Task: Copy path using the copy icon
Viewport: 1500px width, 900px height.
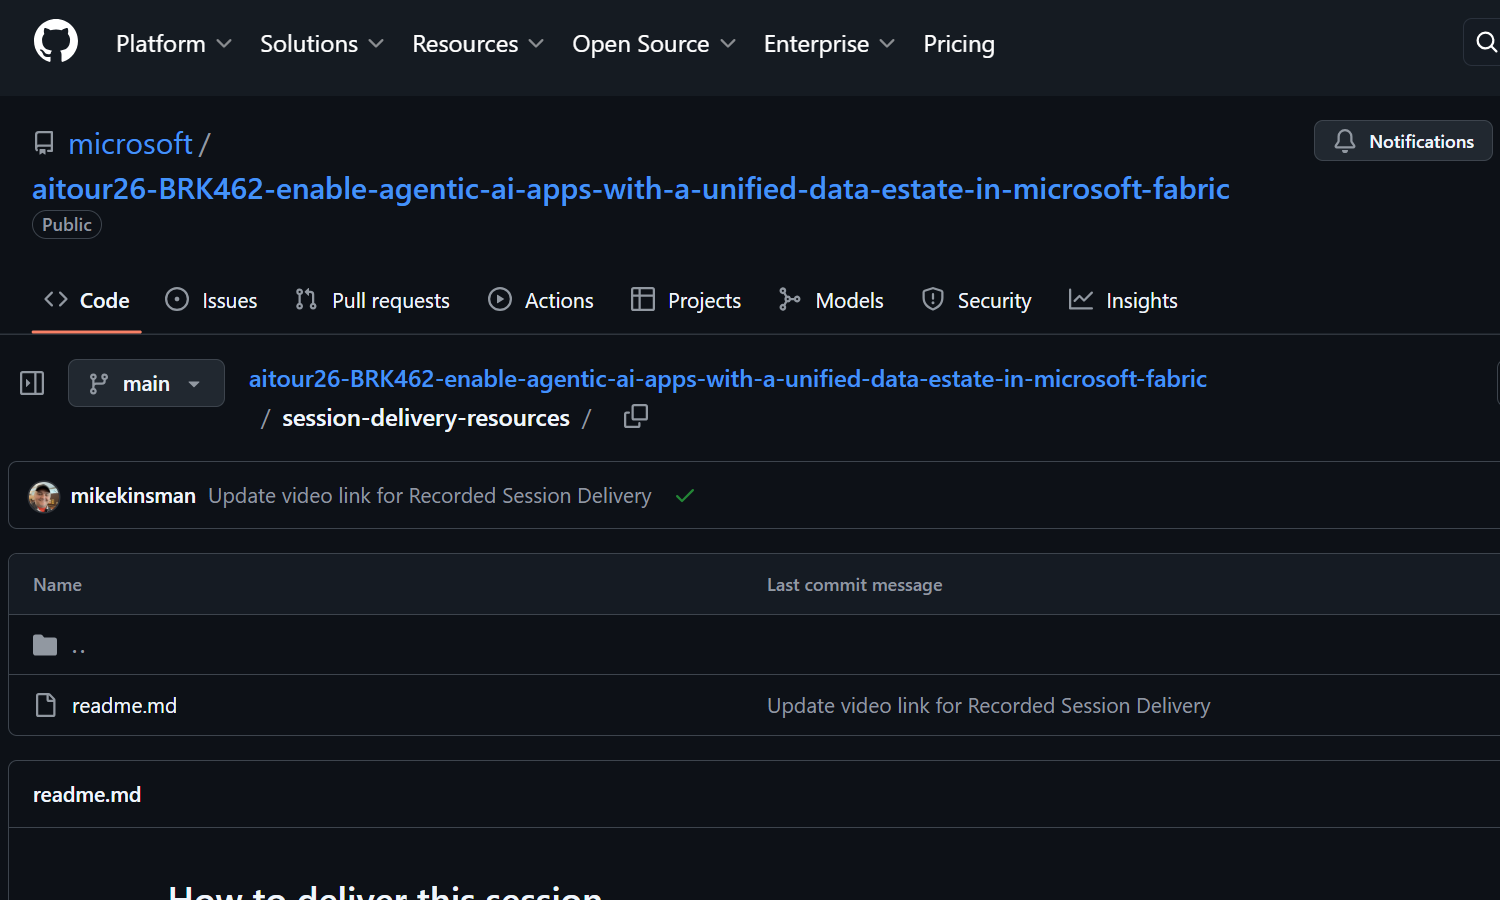Action: [x=635, y=416]
